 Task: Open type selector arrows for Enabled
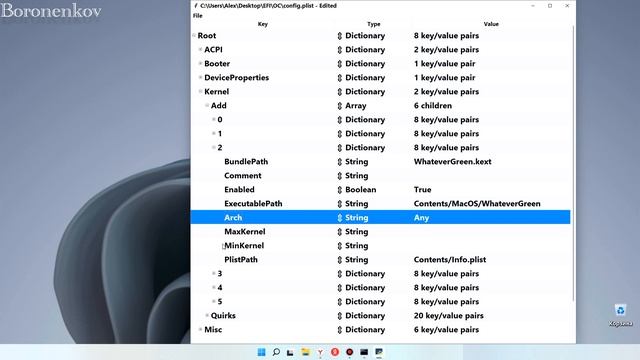[x=340, y=190]
